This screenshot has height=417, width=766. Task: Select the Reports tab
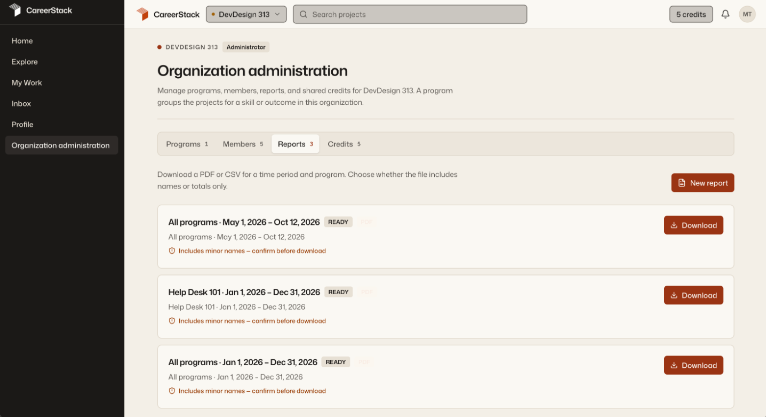296,144
